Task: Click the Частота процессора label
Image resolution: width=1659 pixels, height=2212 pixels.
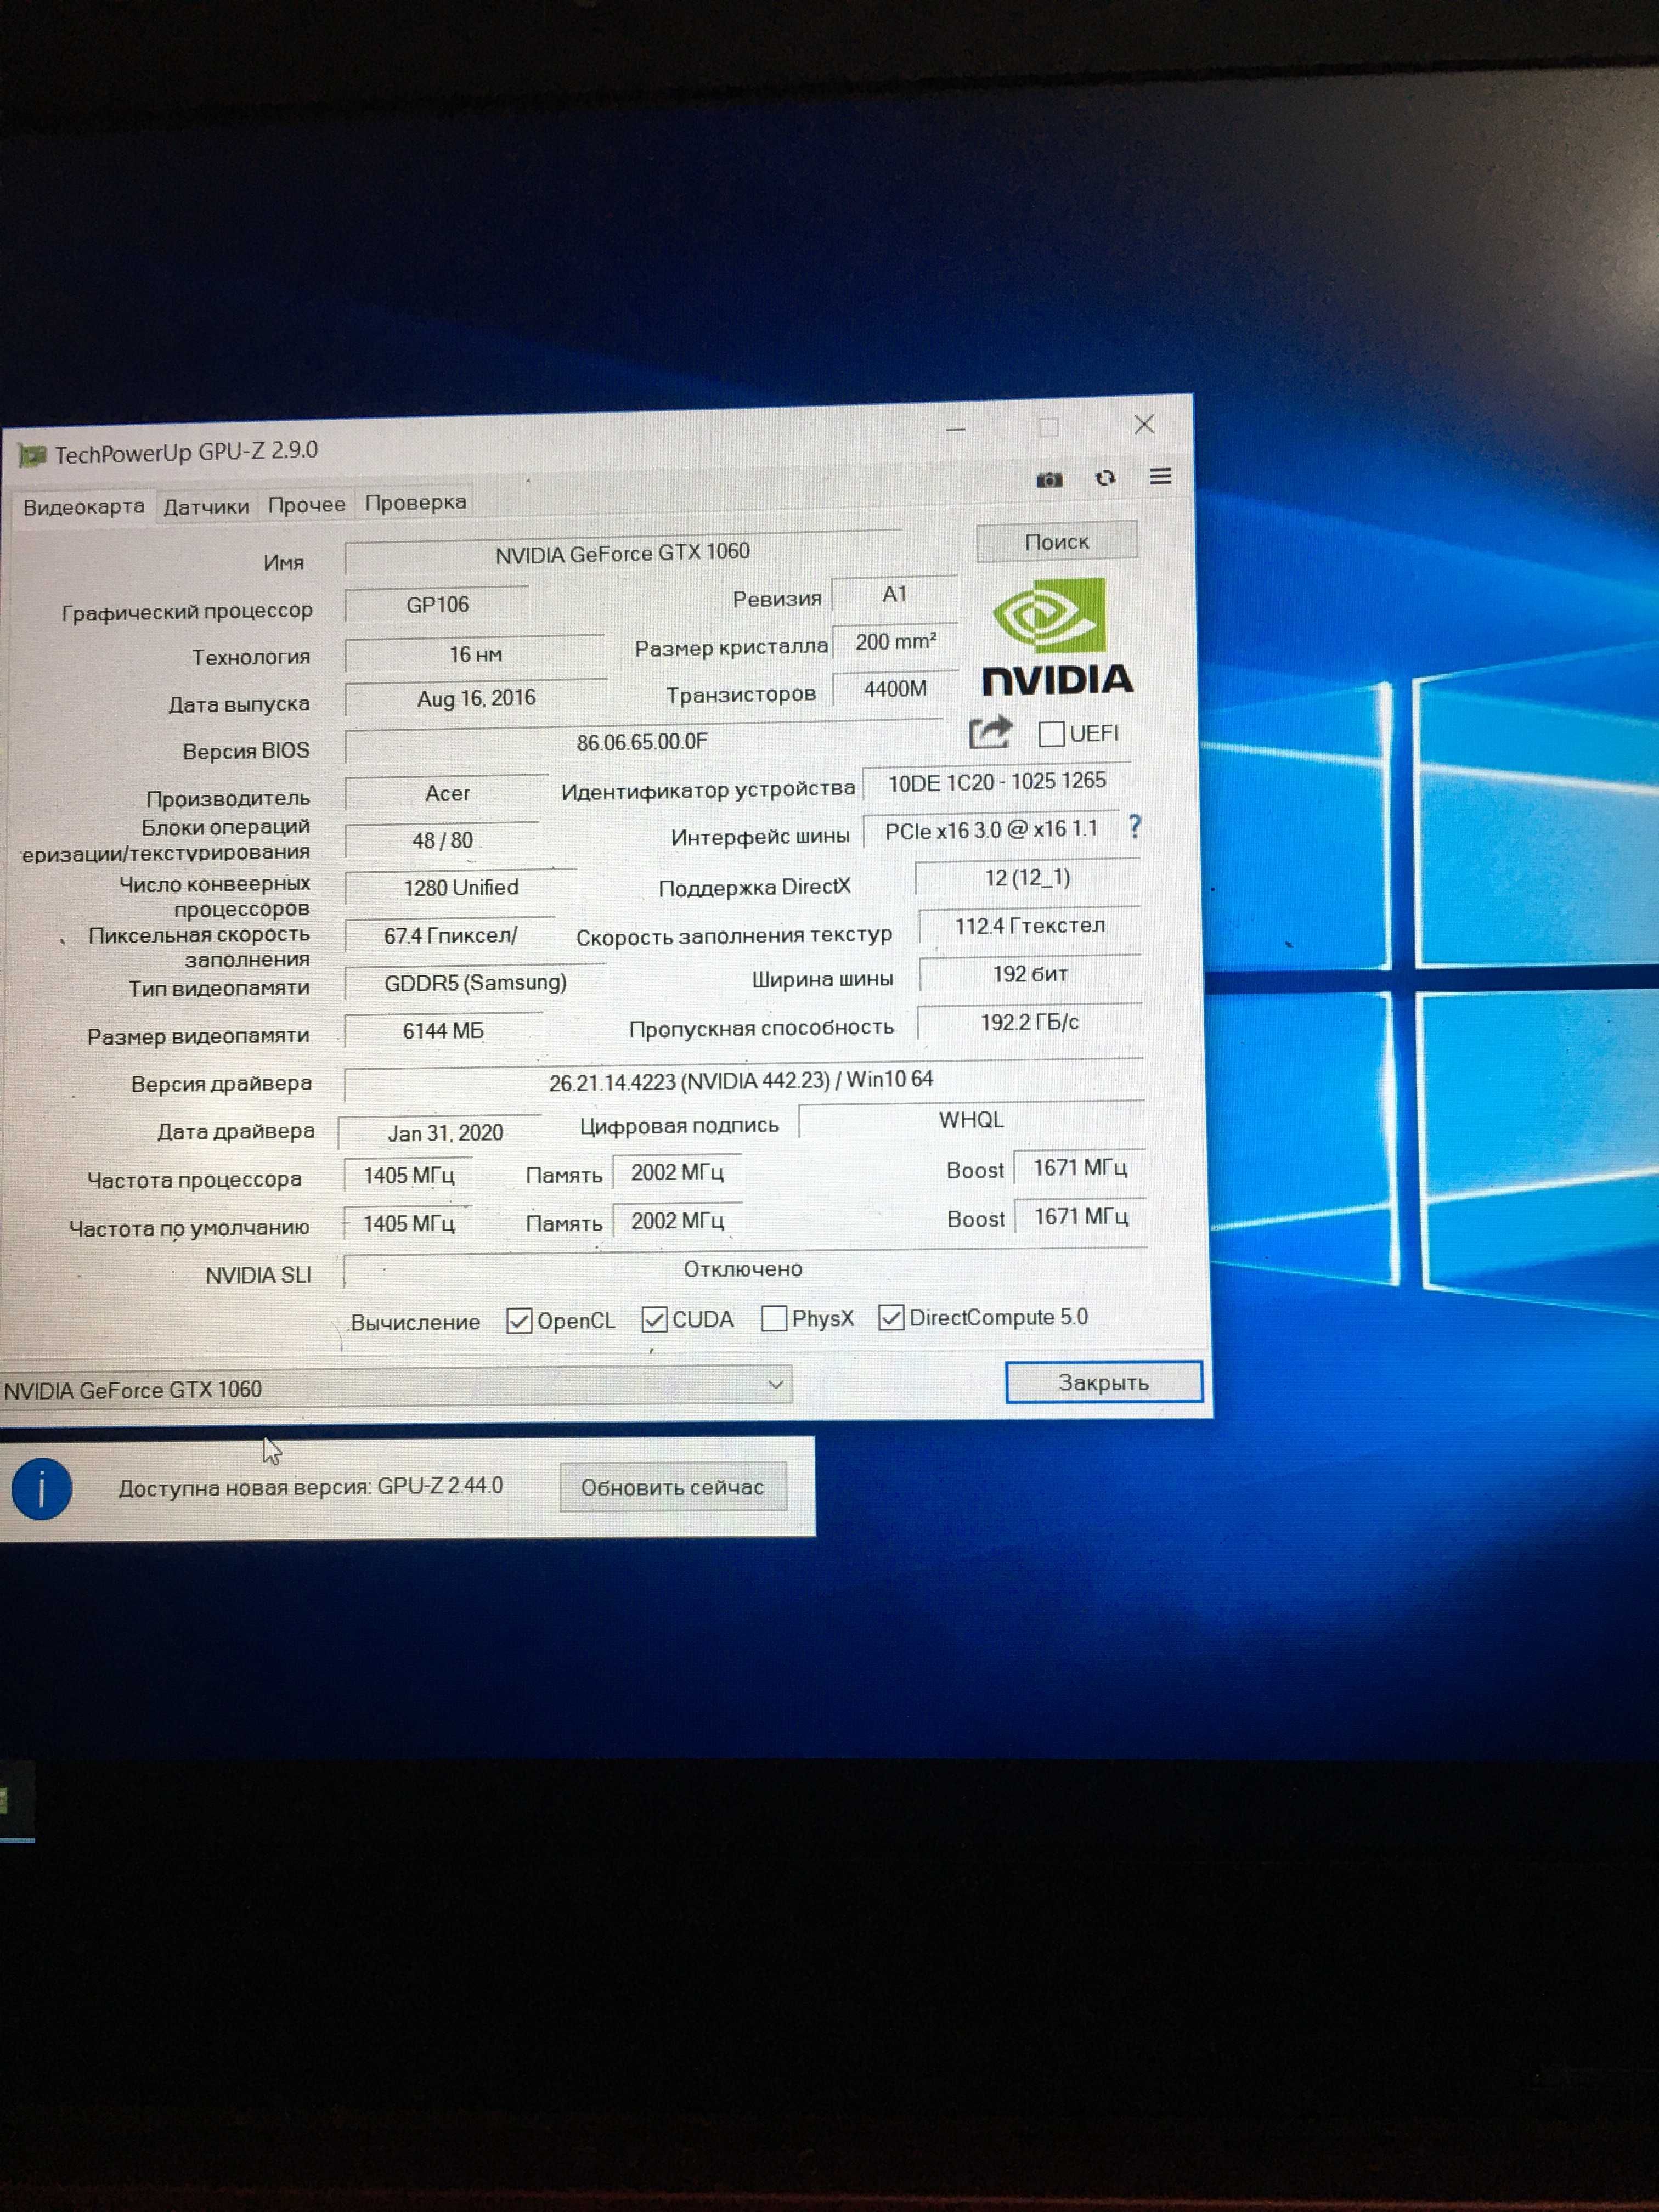Action: pos(194,1180)
